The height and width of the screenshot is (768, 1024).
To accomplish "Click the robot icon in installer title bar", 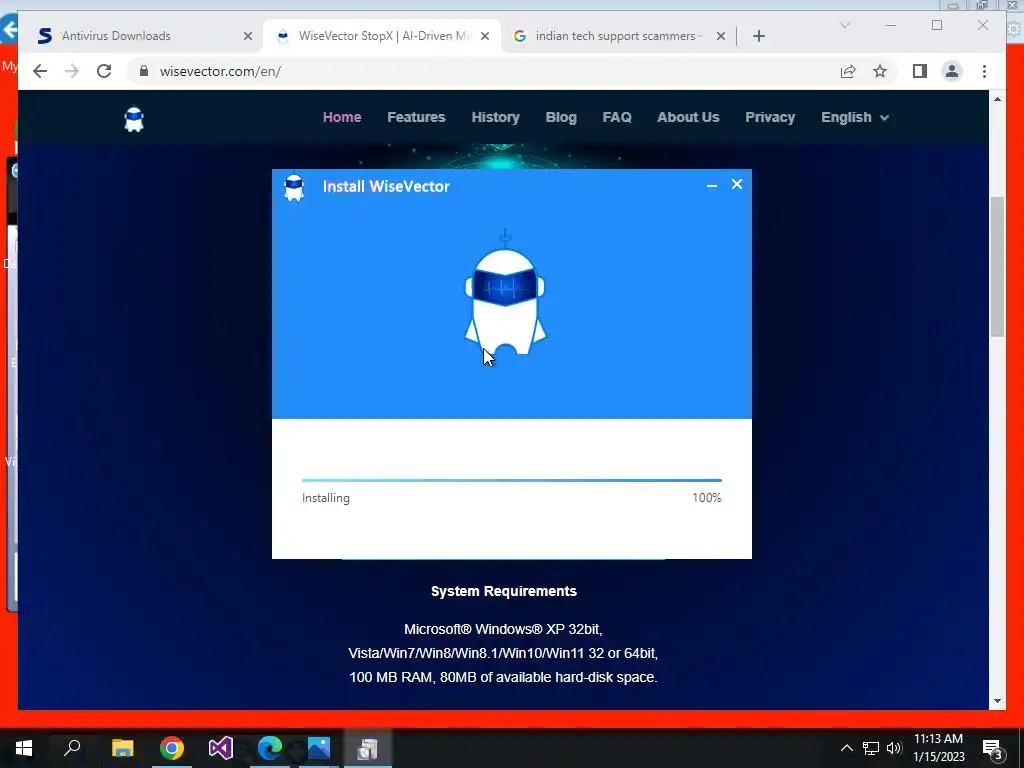I will (294, 187).
